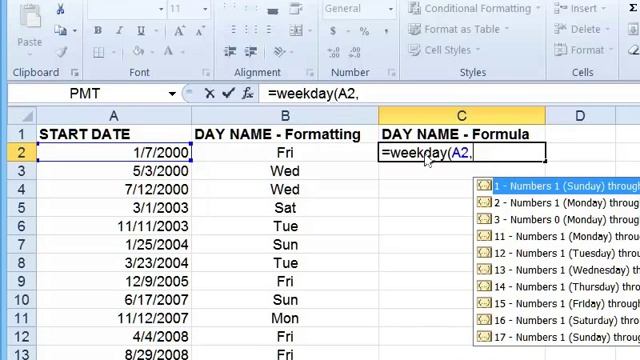Open the Clipboard dialog launcher
Viewport: 640px width, 360px height.
[x=75, y=73]
